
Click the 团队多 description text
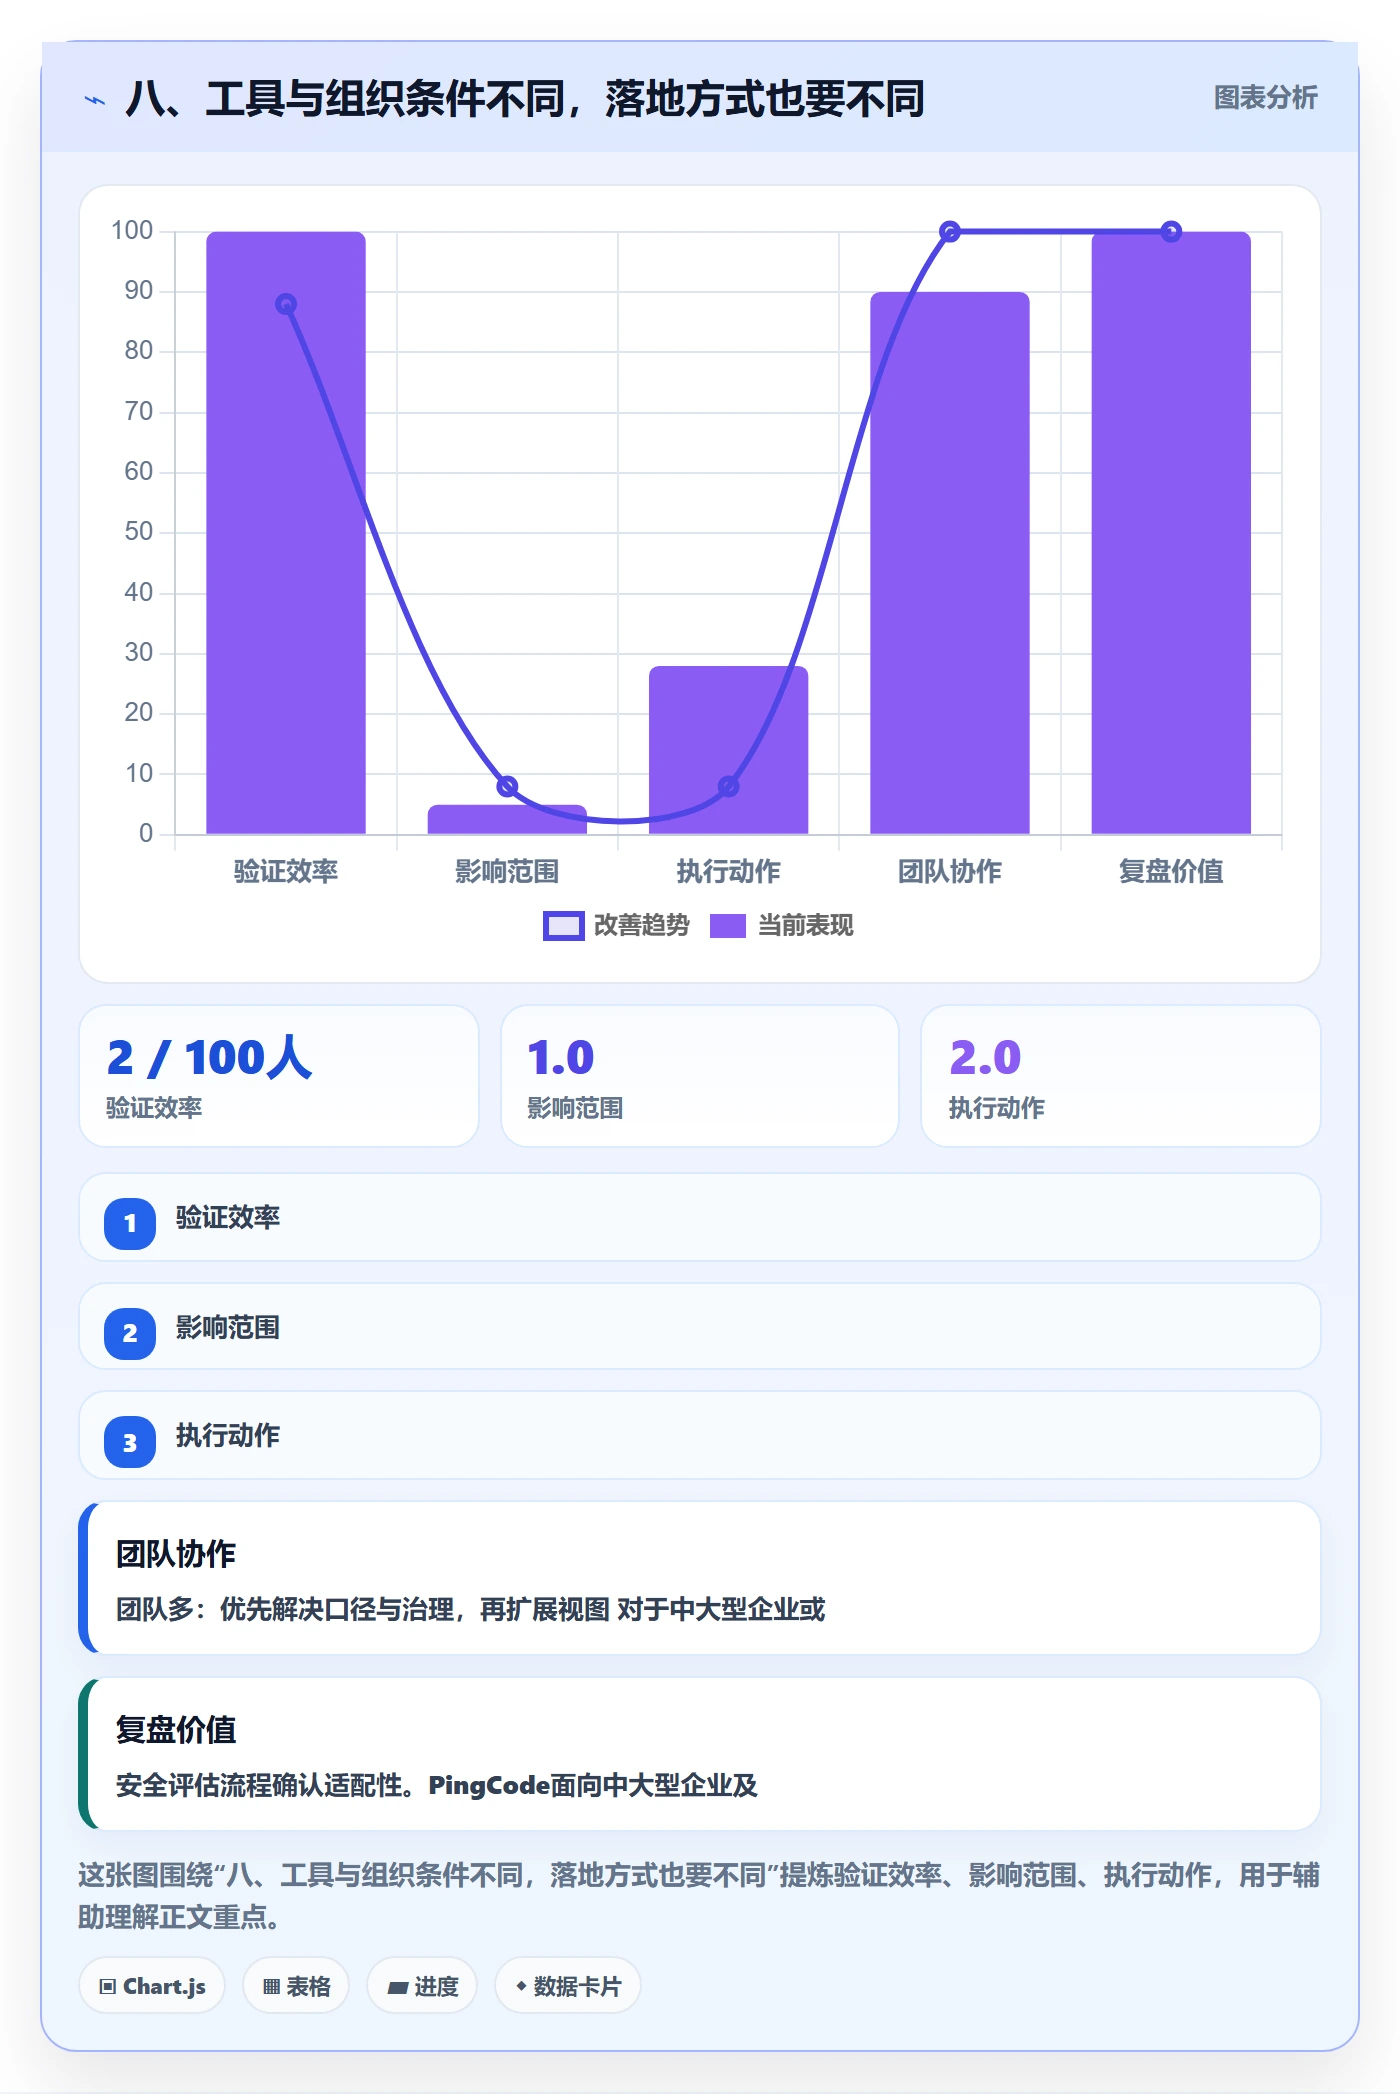tap(471, 1609)
